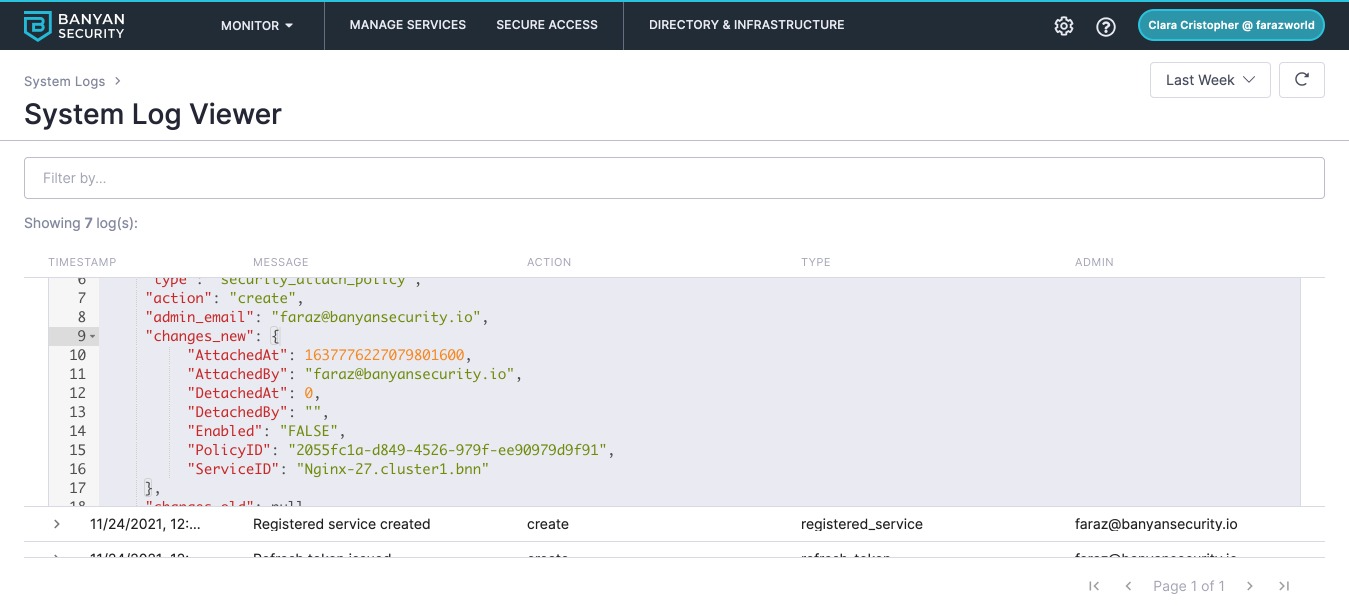Open the Clara Cristopher account button

coord(1231,25)
